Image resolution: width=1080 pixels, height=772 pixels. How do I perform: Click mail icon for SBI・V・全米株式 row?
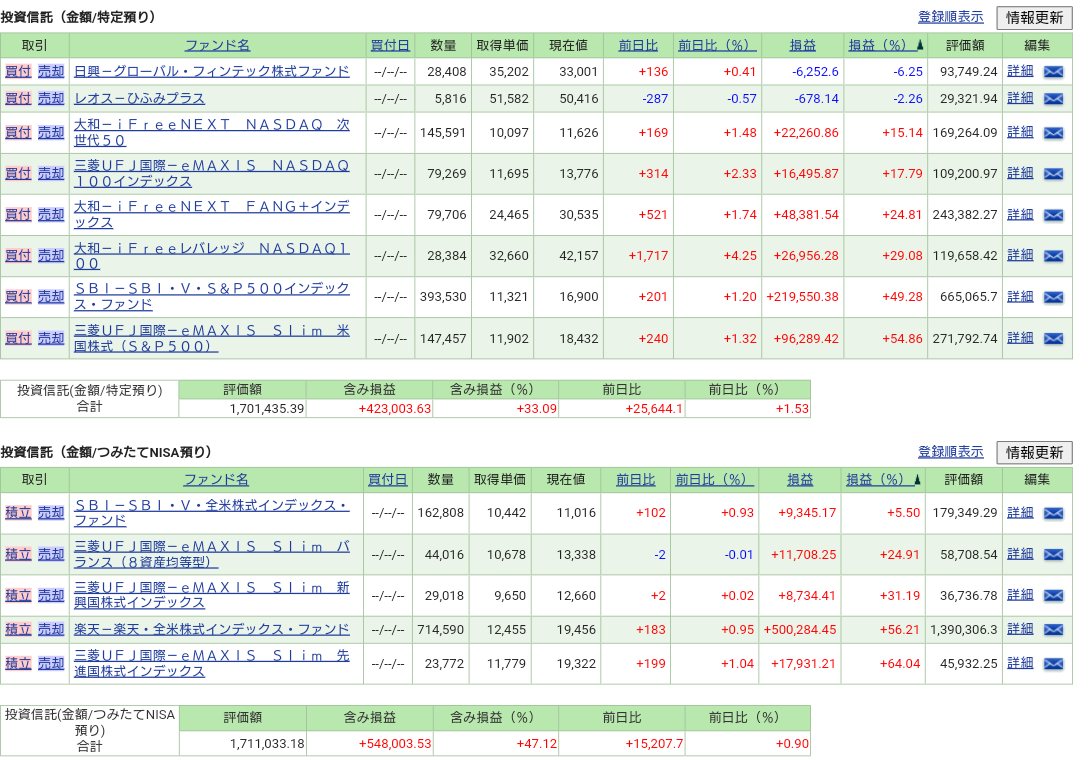coord(1053,513)
